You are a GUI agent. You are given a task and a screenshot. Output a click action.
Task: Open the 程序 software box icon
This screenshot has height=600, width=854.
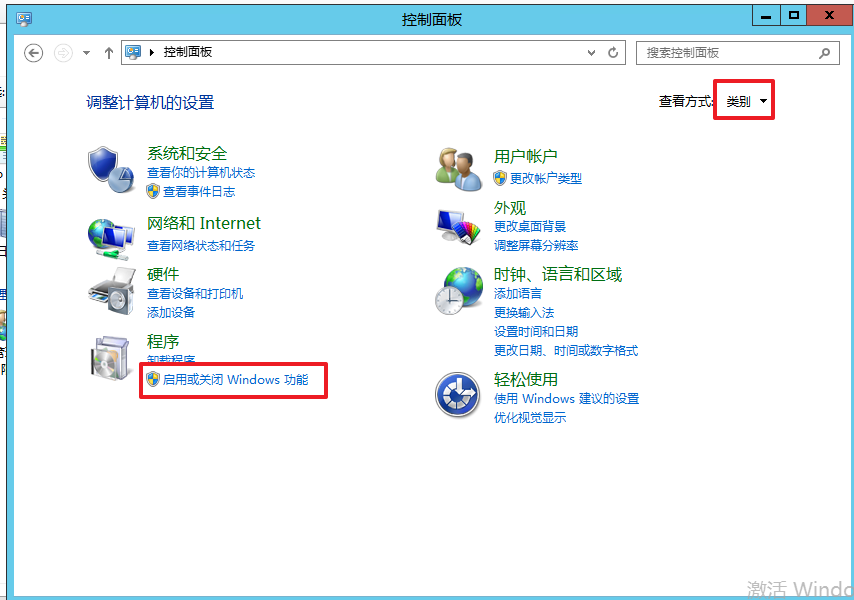click(x=111, y=357)
